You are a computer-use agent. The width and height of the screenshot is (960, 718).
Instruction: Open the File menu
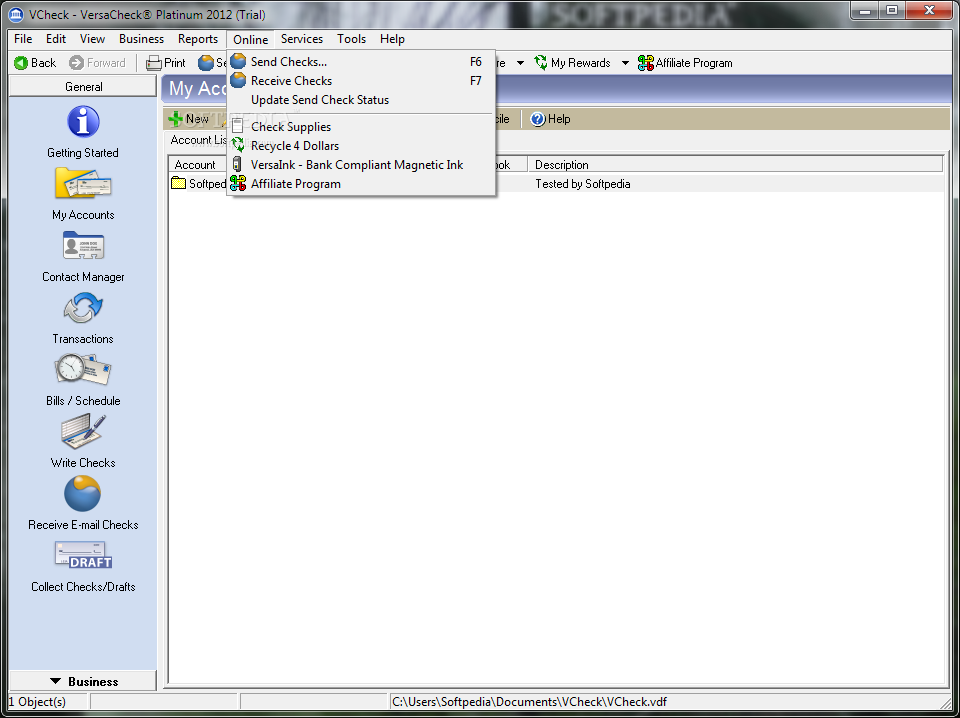[23, 39]
